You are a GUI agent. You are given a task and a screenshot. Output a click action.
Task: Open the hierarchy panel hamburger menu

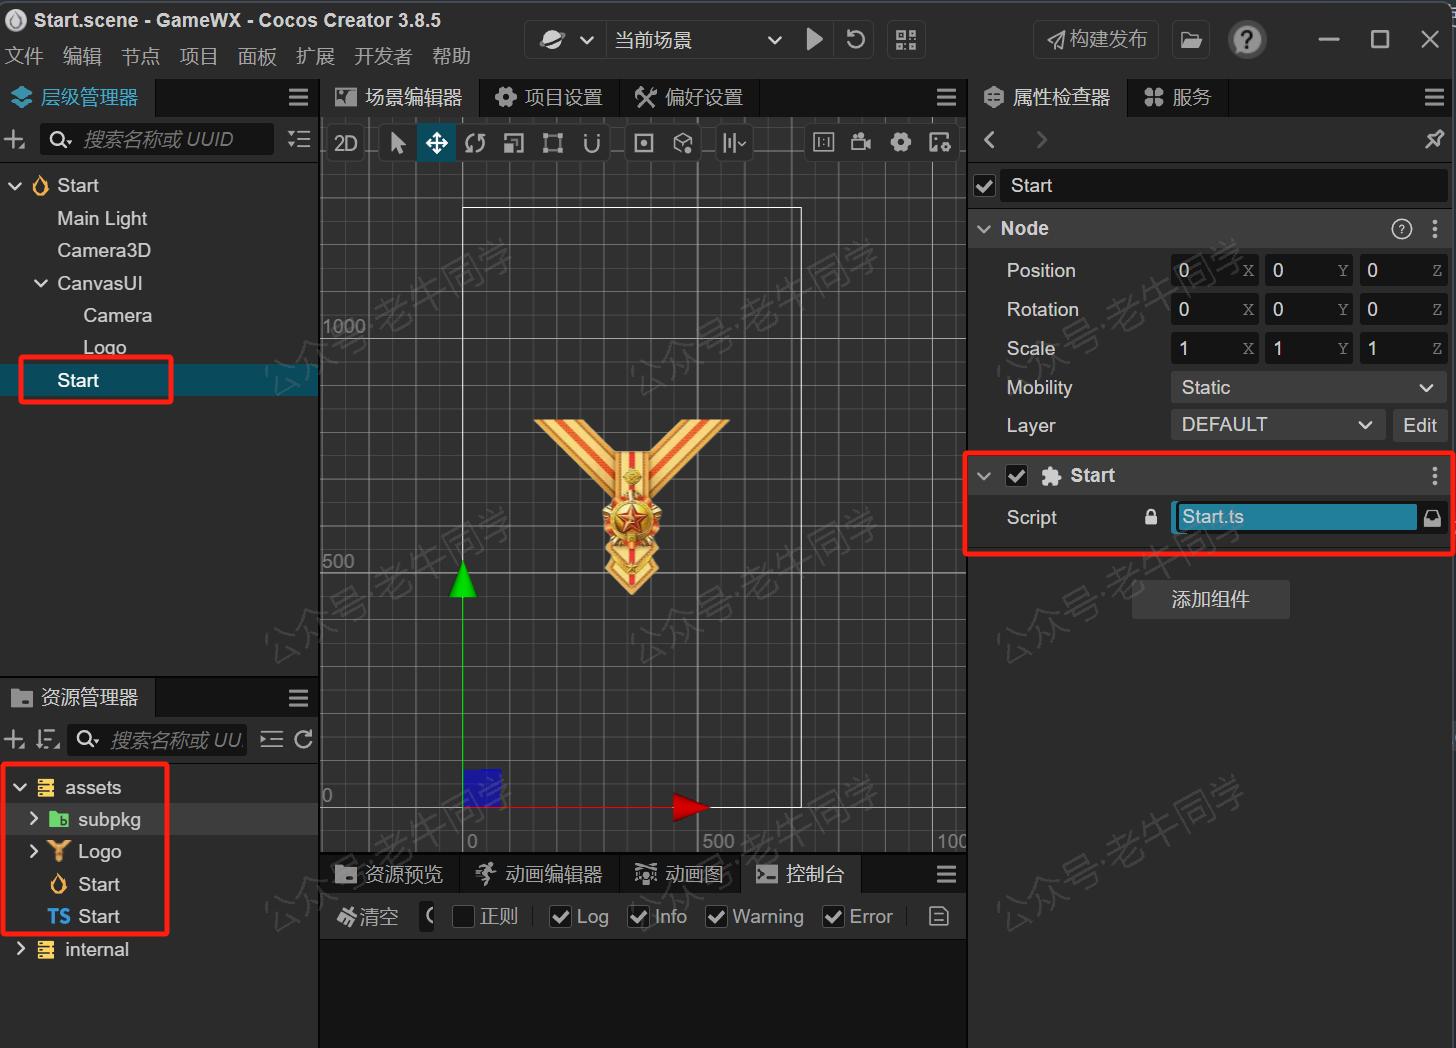tap(298, 97)
